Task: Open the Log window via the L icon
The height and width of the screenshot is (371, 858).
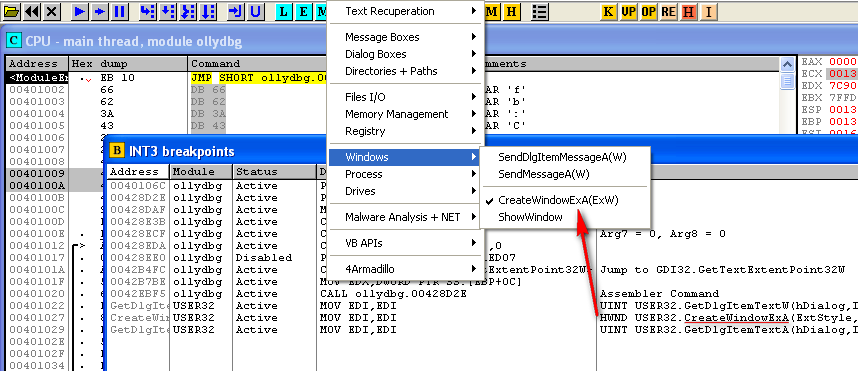Action: (283, 11)
